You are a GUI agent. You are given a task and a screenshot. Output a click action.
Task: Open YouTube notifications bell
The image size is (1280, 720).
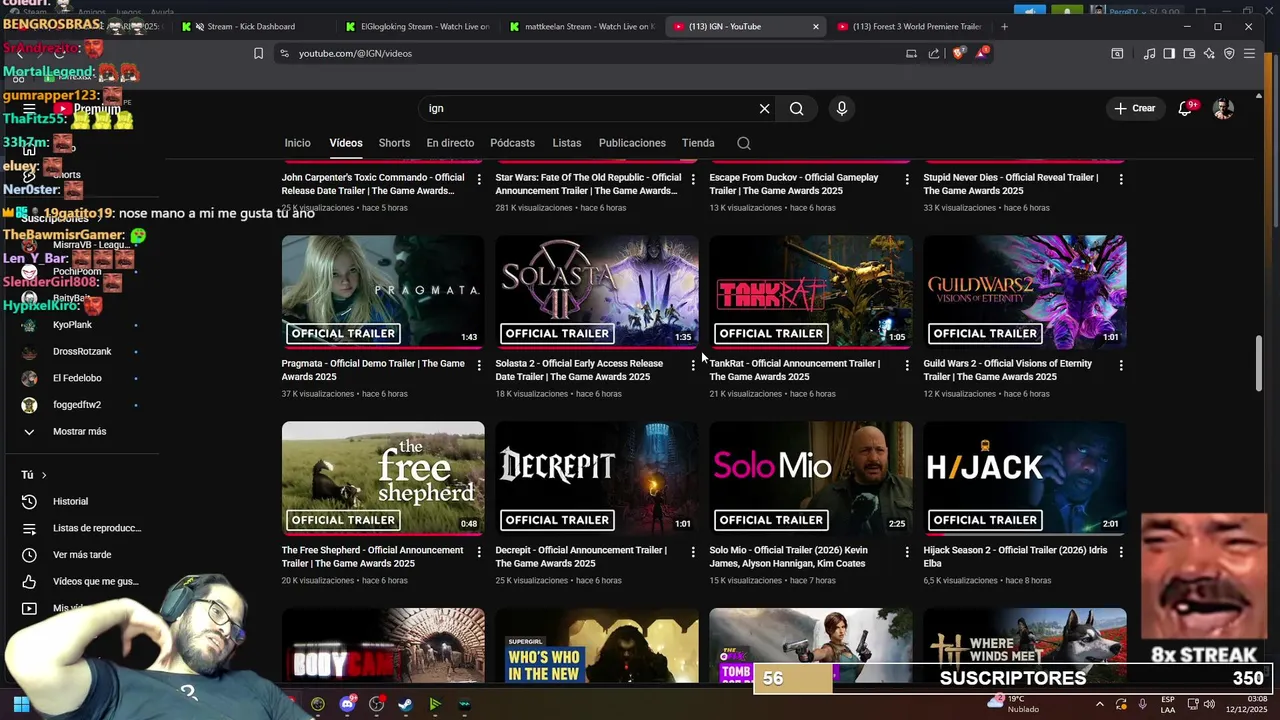[1185, 108]
